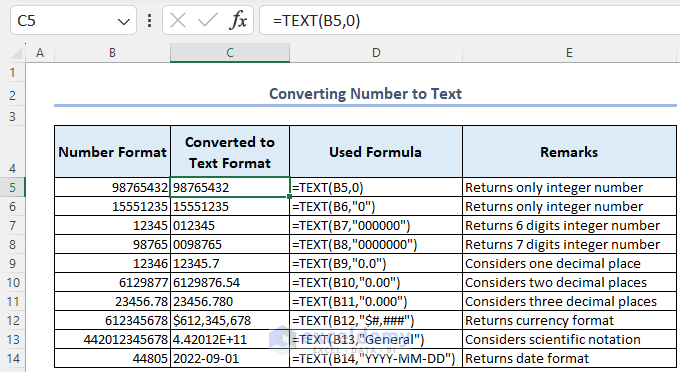The width and height of the screenshot is (680, 372).
Task: Click the Select All corner triangle
Action: (16, 53)
